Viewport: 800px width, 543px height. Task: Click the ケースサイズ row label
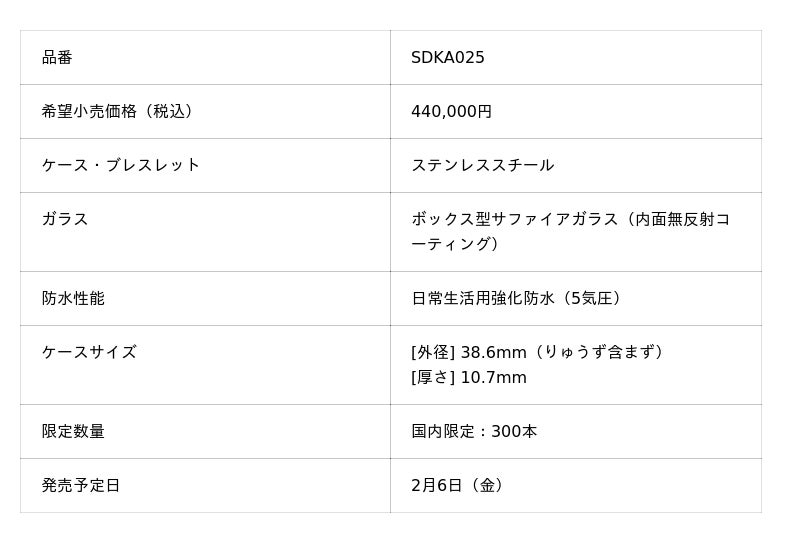pyautogui.click(x=89, y=352)
